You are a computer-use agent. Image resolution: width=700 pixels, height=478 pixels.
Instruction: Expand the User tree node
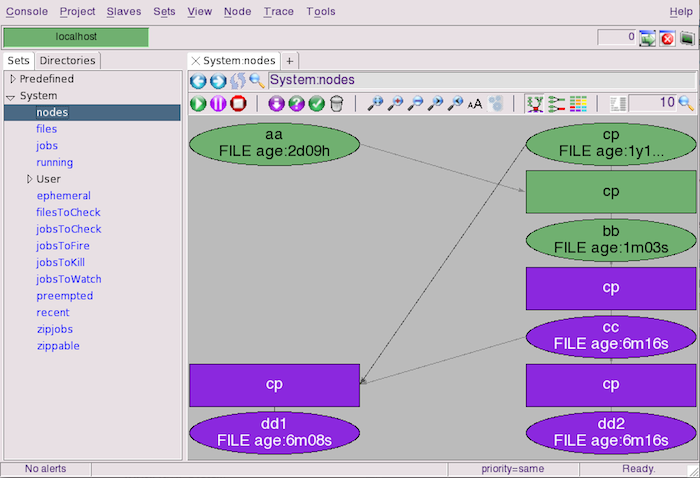29,179
